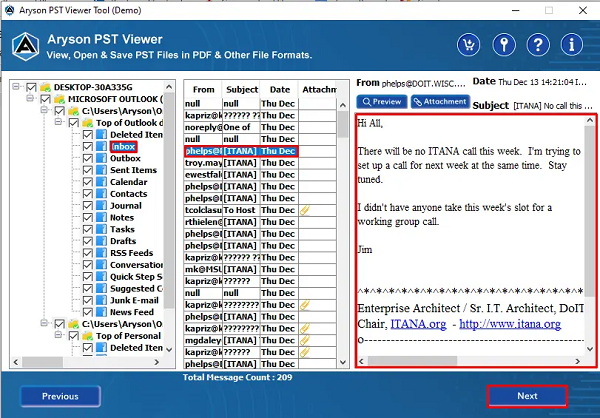Screen dimensions: 600x418
Task: Collapse the DESKTOP-30A335G tree node
Action: tap(16, 86)
